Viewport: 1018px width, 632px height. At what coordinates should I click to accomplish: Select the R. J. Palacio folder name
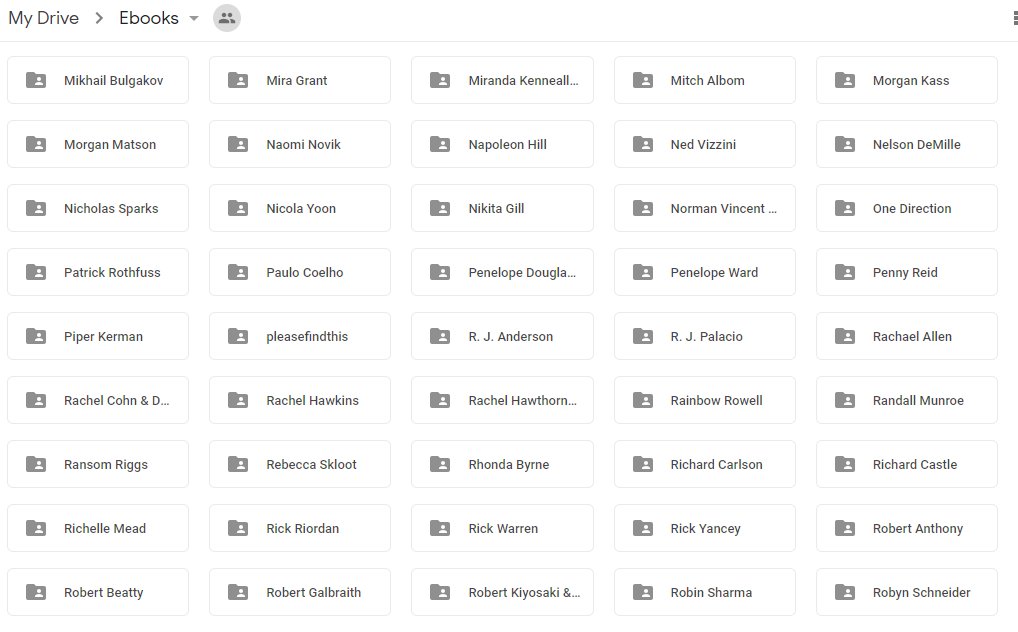point(706,336)
